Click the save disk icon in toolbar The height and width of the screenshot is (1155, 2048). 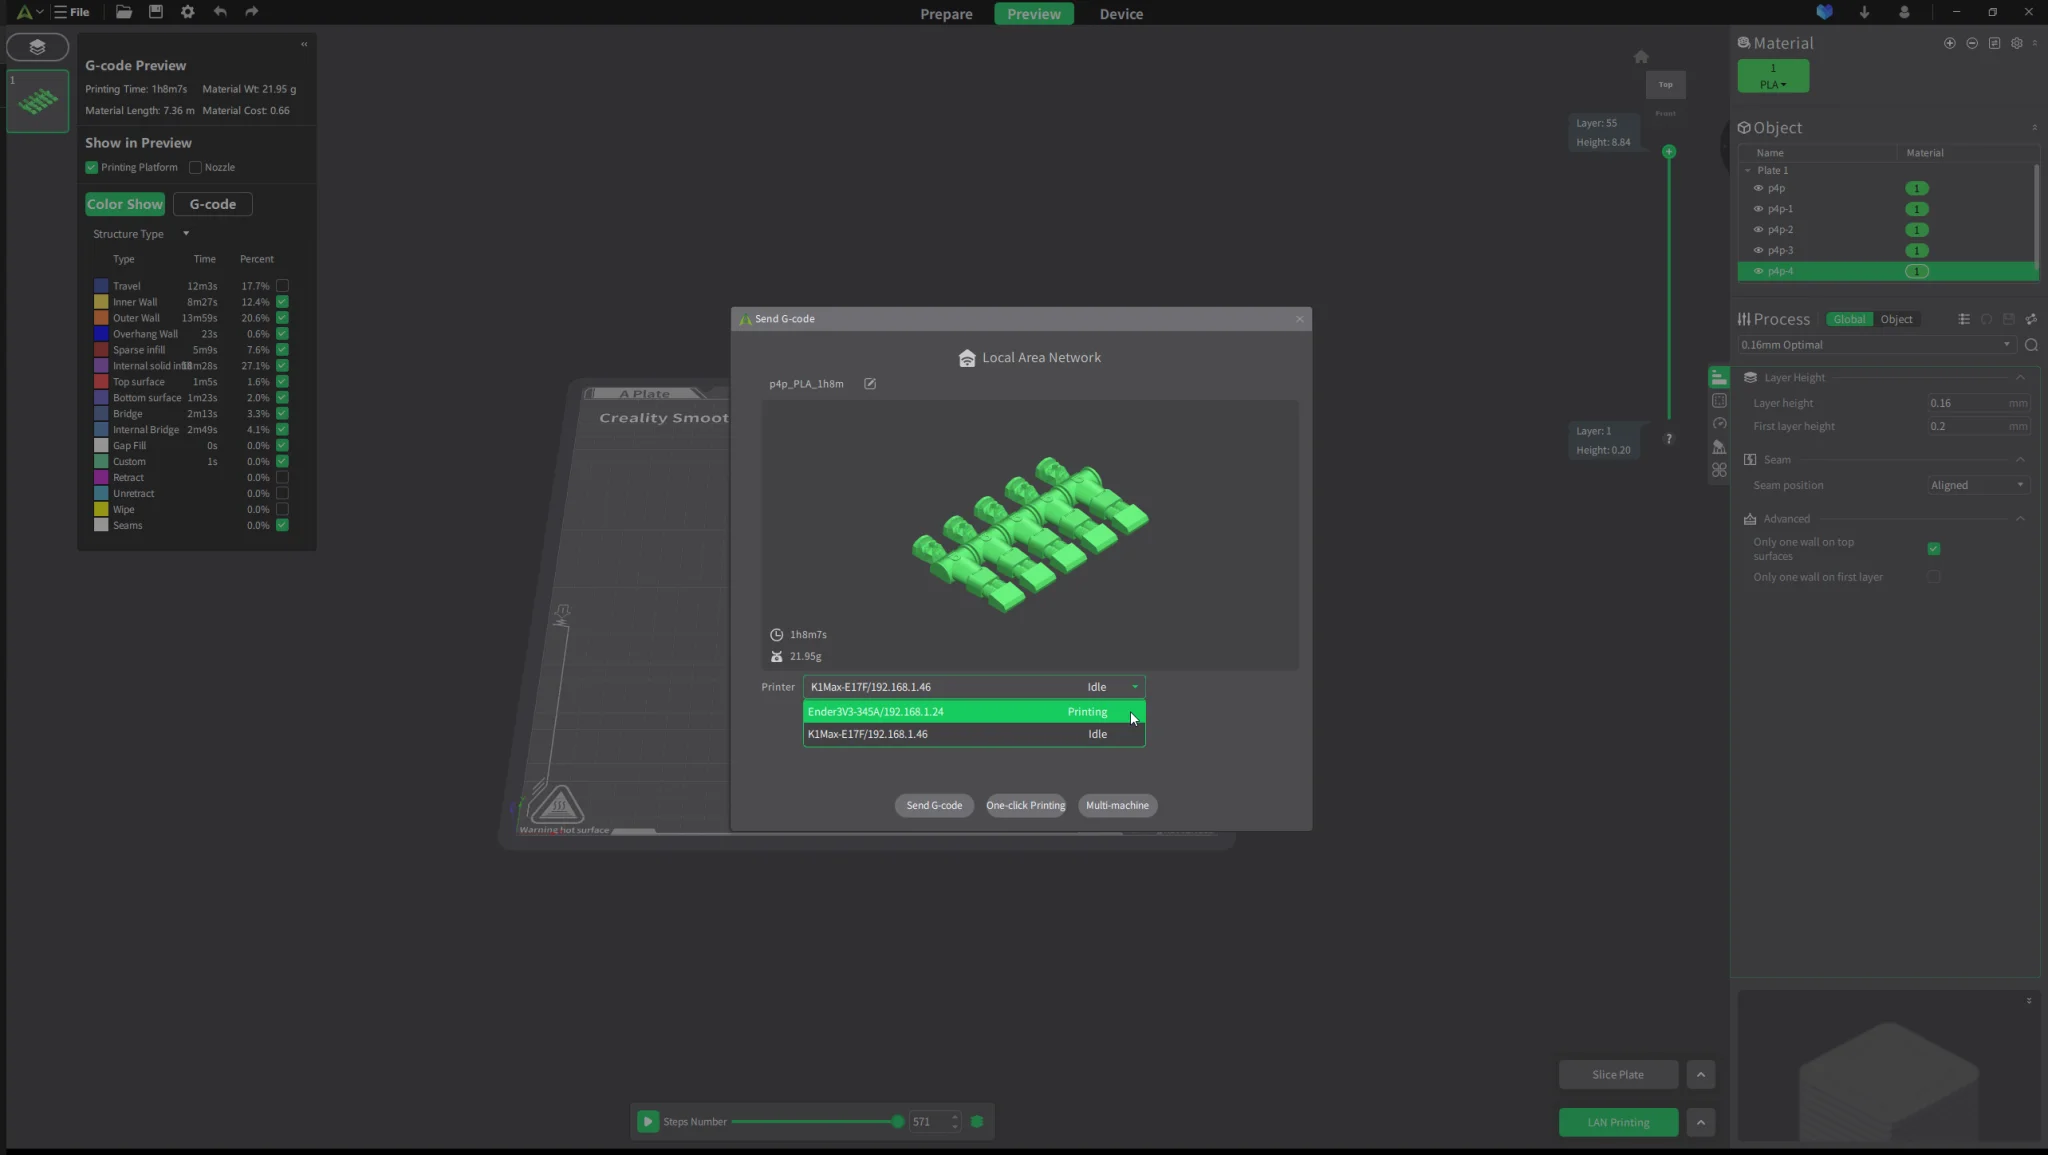[x=156, y=12]
